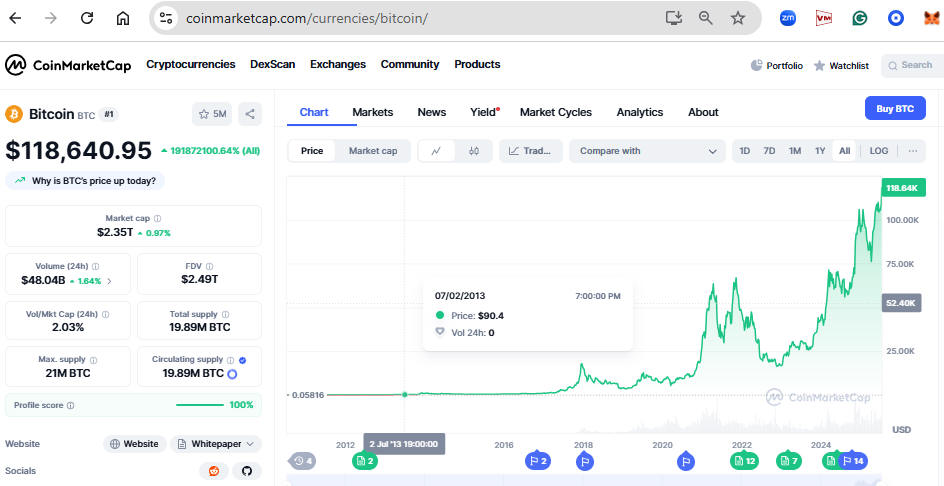Open the DexScan nav menu
Viewport: 944px width, 486px height.
click(x=273, y=64)
